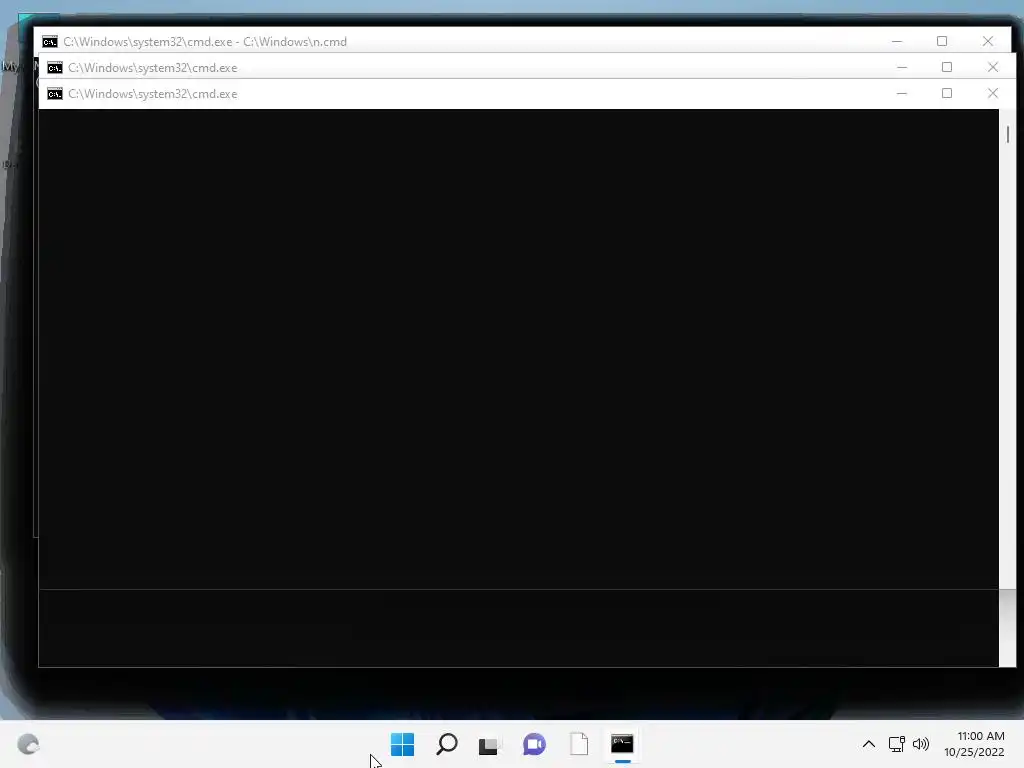Open the clock showing 11:00 AM
Image resolution: width=1024 pixels, height=768 pixels.
(x=974, y=744)
